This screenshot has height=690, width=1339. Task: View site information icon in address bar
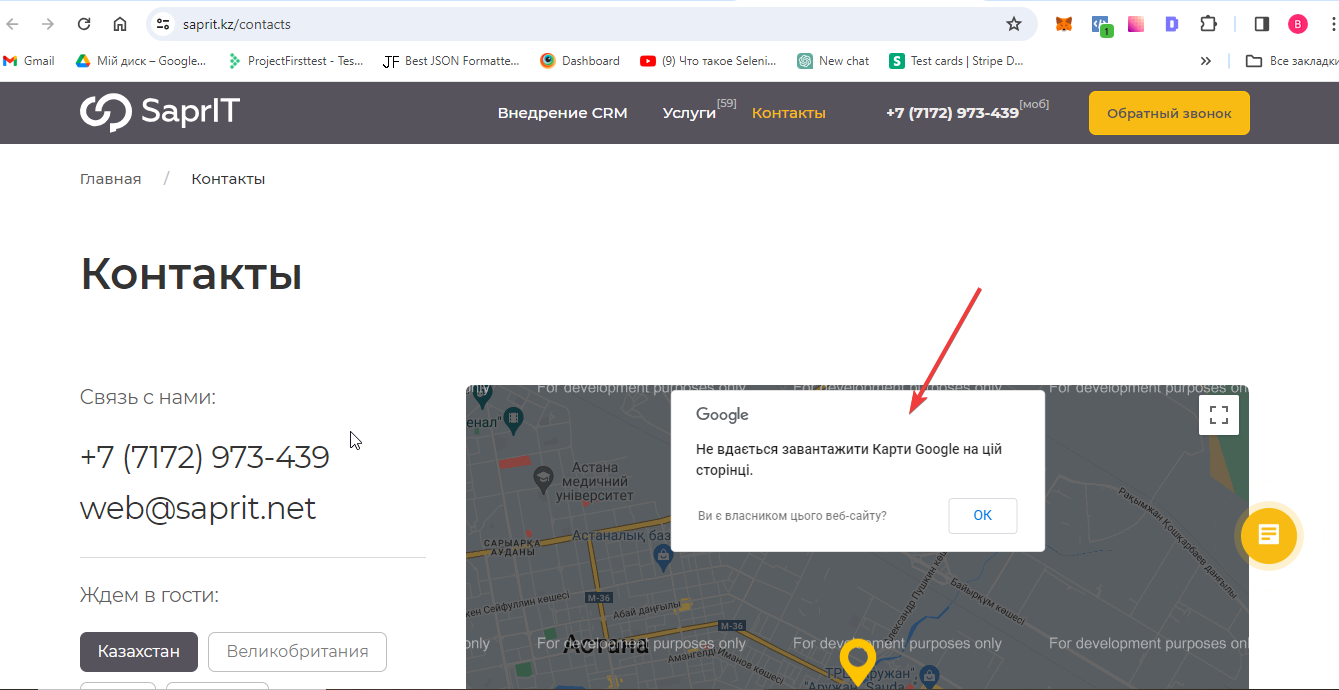pyautogui.click(x=164, y=24)
